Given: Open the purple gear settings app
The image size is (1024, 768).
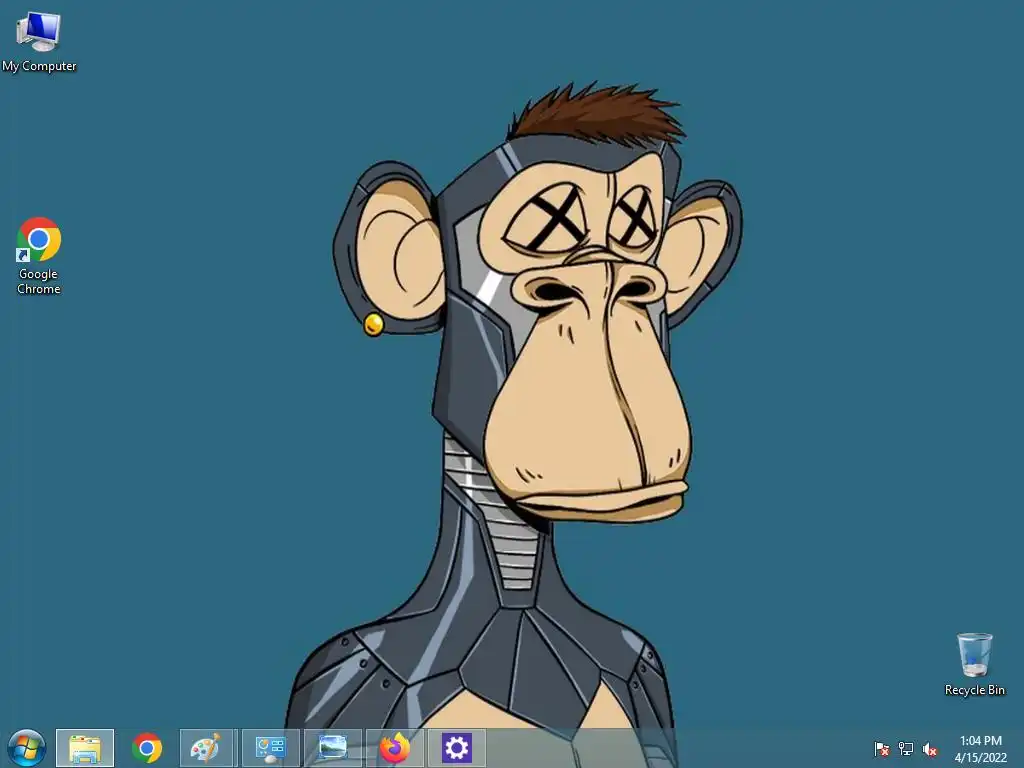Looking at the screenshot, I should [456, 748].
